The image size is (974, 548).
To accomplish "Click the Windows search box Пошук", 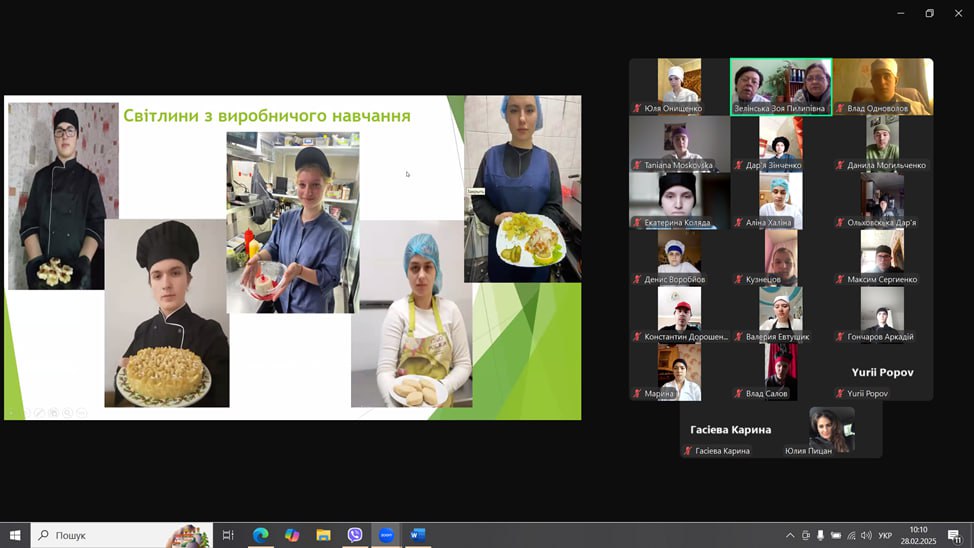I will click(x=120, y=535).
